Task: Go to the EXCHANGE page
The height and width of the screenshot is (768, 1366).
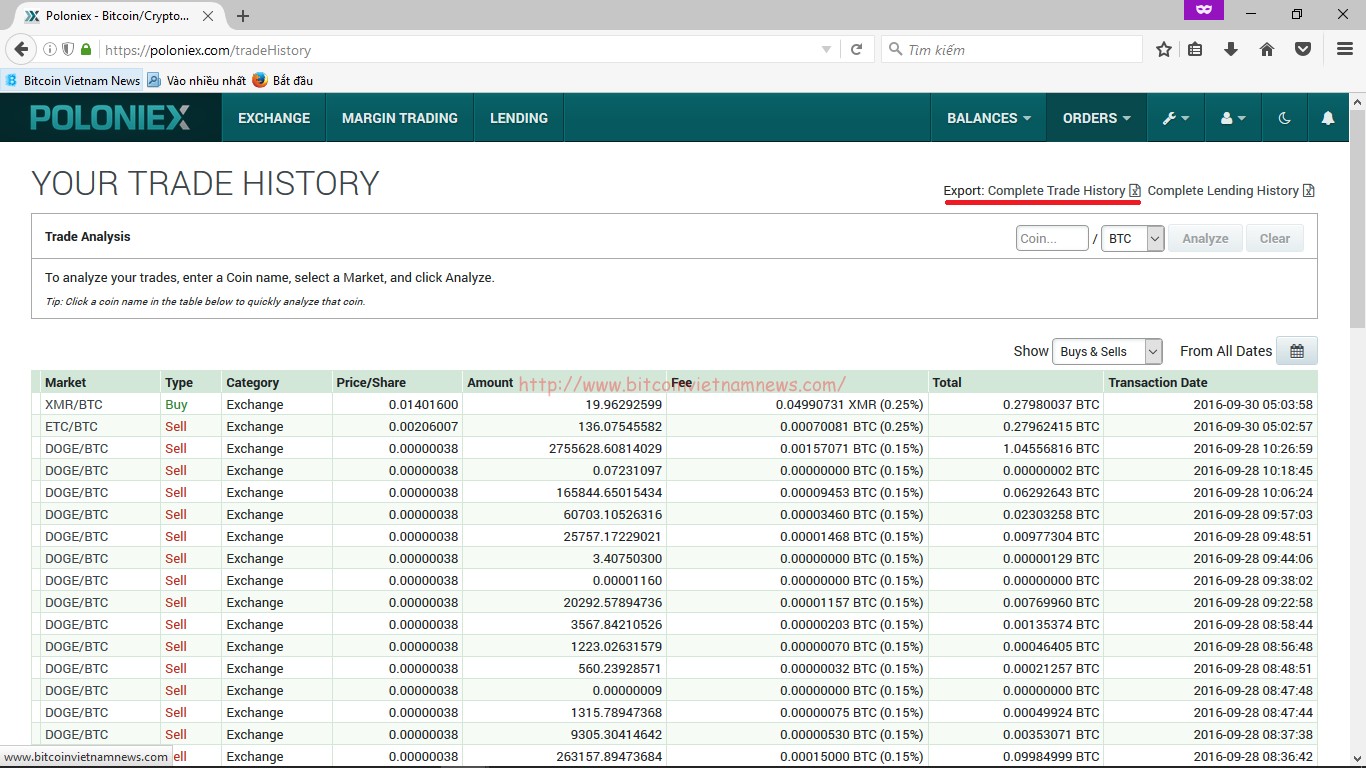Action: coord(274,118)
